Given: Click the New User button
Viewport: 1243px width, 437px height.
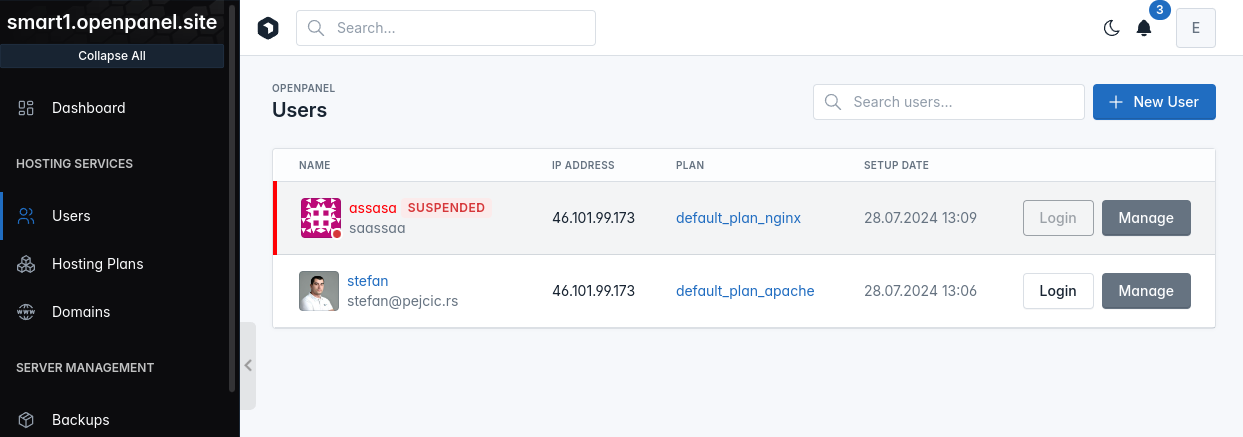Looking at the screenshot, I should (1154, 102).
